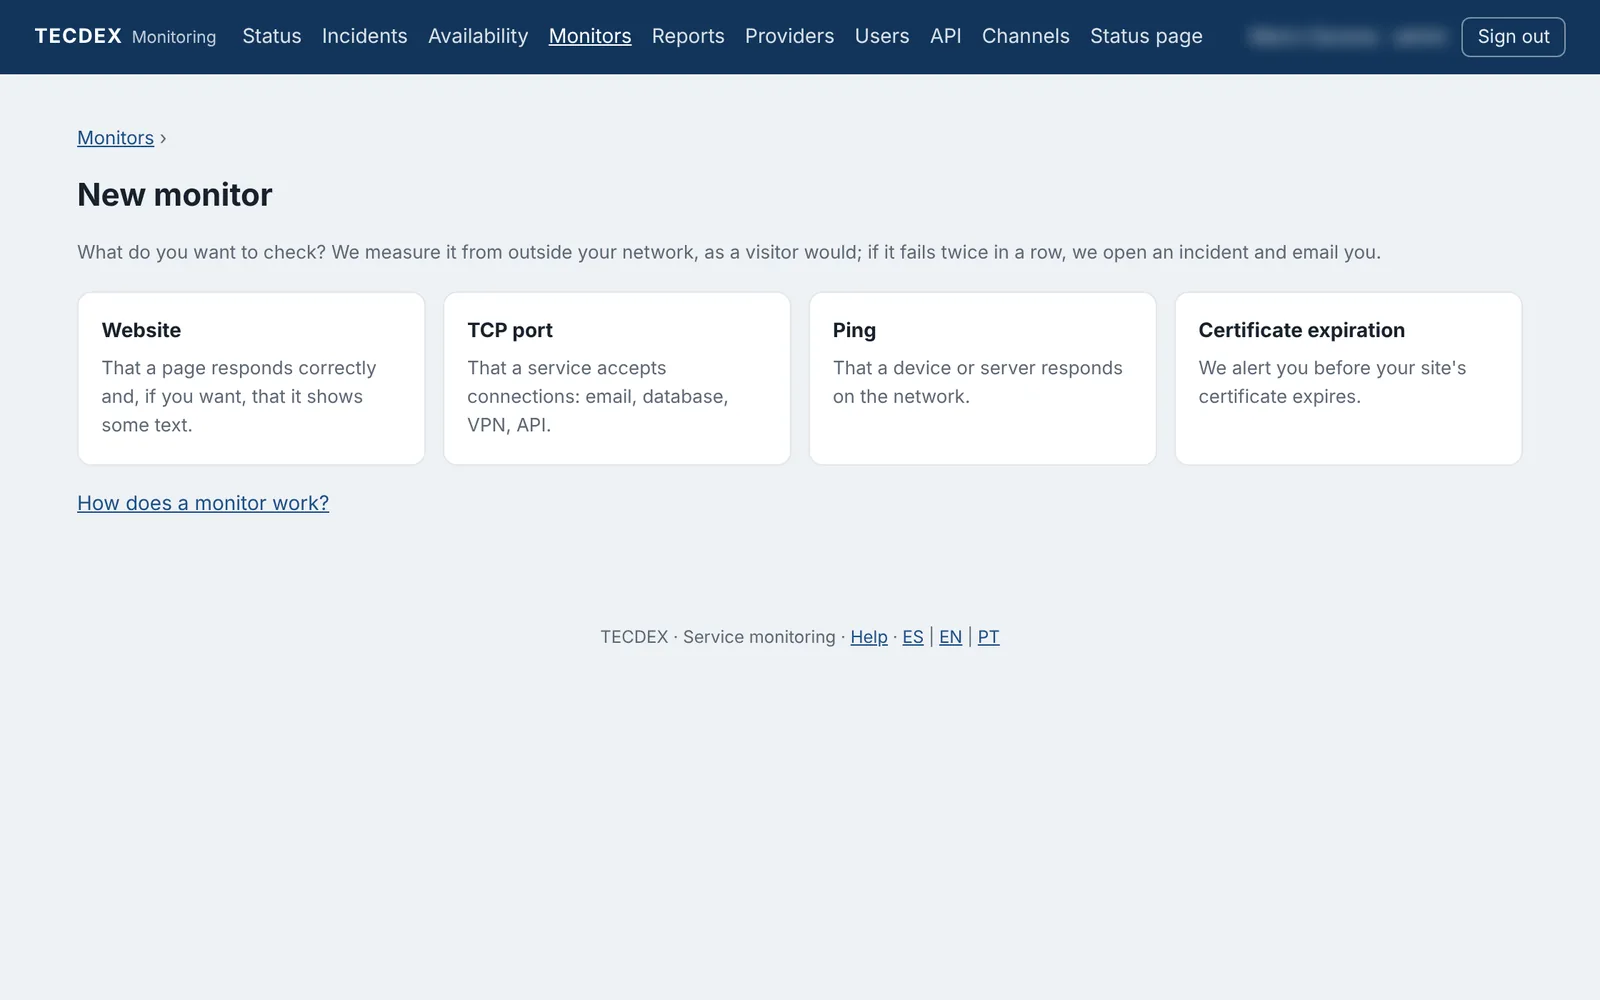Choose the Website monitor card
Screen dimensions: 1600x1000
click(x=251, y=378)
